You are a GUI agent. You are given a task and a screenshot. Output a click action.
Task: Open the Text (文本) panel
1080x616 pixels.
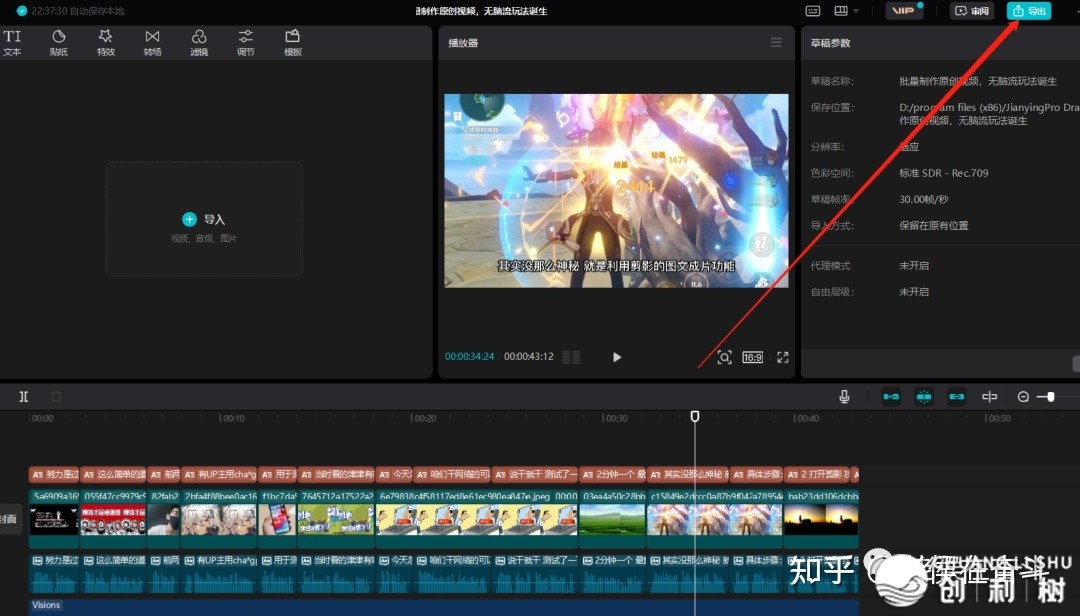tap(12, 42)
